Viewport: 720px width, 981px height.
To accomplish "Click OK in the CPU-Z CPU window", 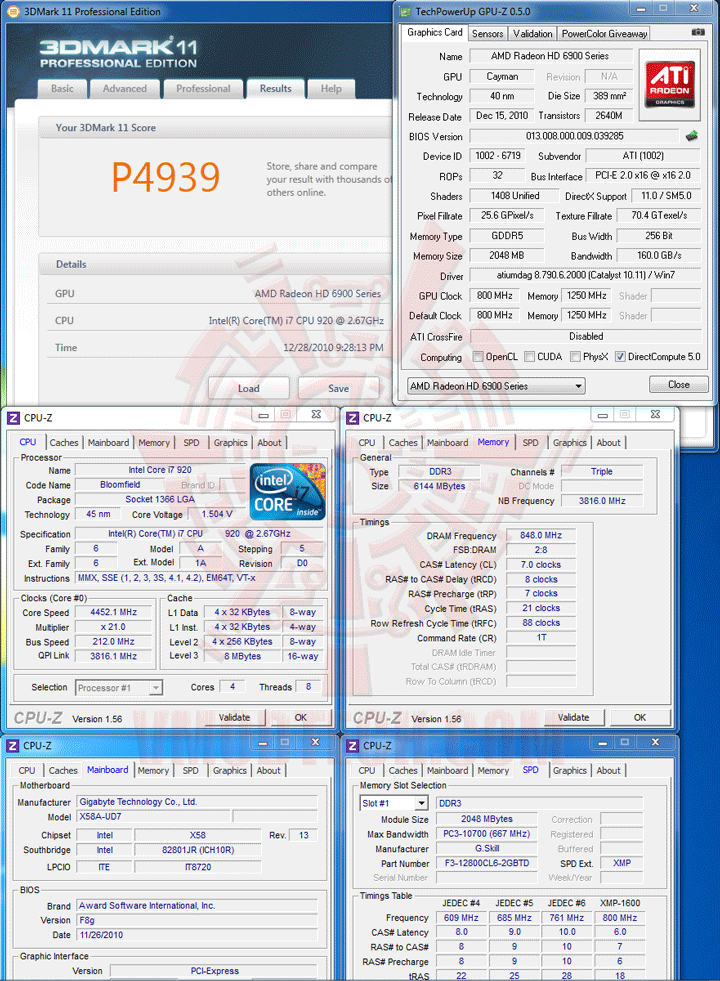I will pos(300,718).
